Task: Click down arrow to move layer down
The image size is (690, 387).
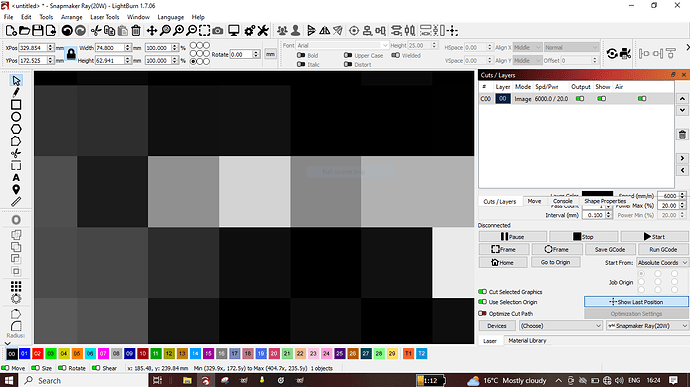Action: tap(682, 110)
